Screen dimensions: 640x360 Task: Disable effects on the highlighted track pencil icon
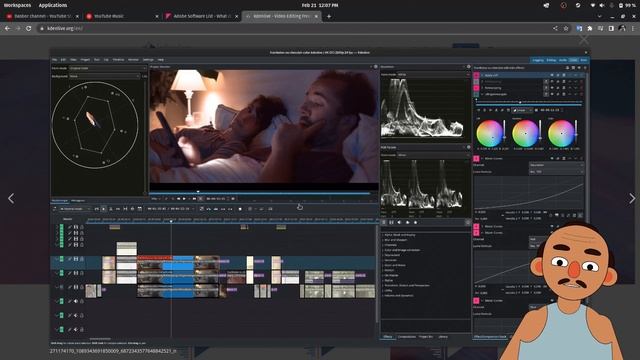click(70, 259)
